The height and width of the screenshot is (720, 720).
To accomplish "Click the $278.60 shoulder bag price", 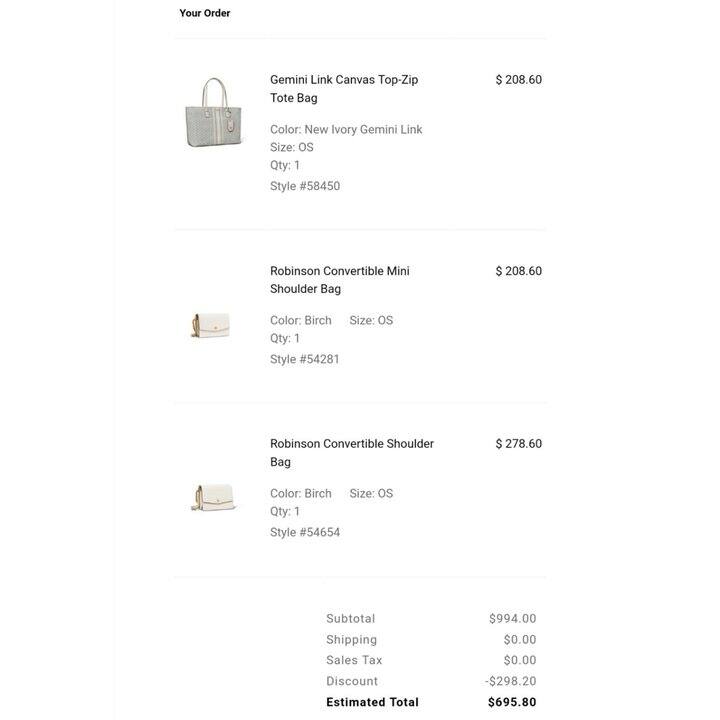I will (518, 444).
